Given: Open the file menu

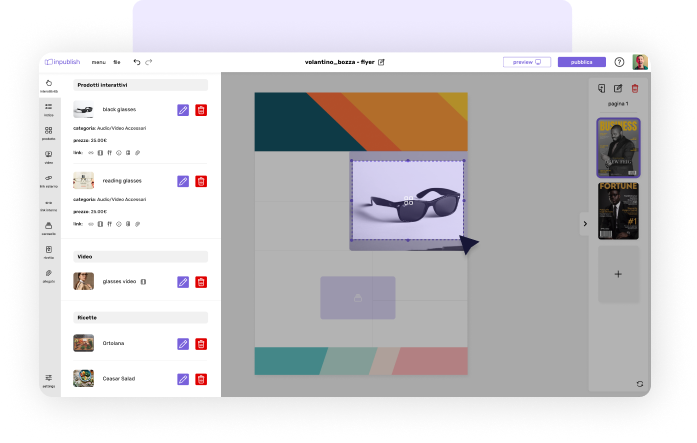Looking at the screenshot, I should [x=117, y=62].
